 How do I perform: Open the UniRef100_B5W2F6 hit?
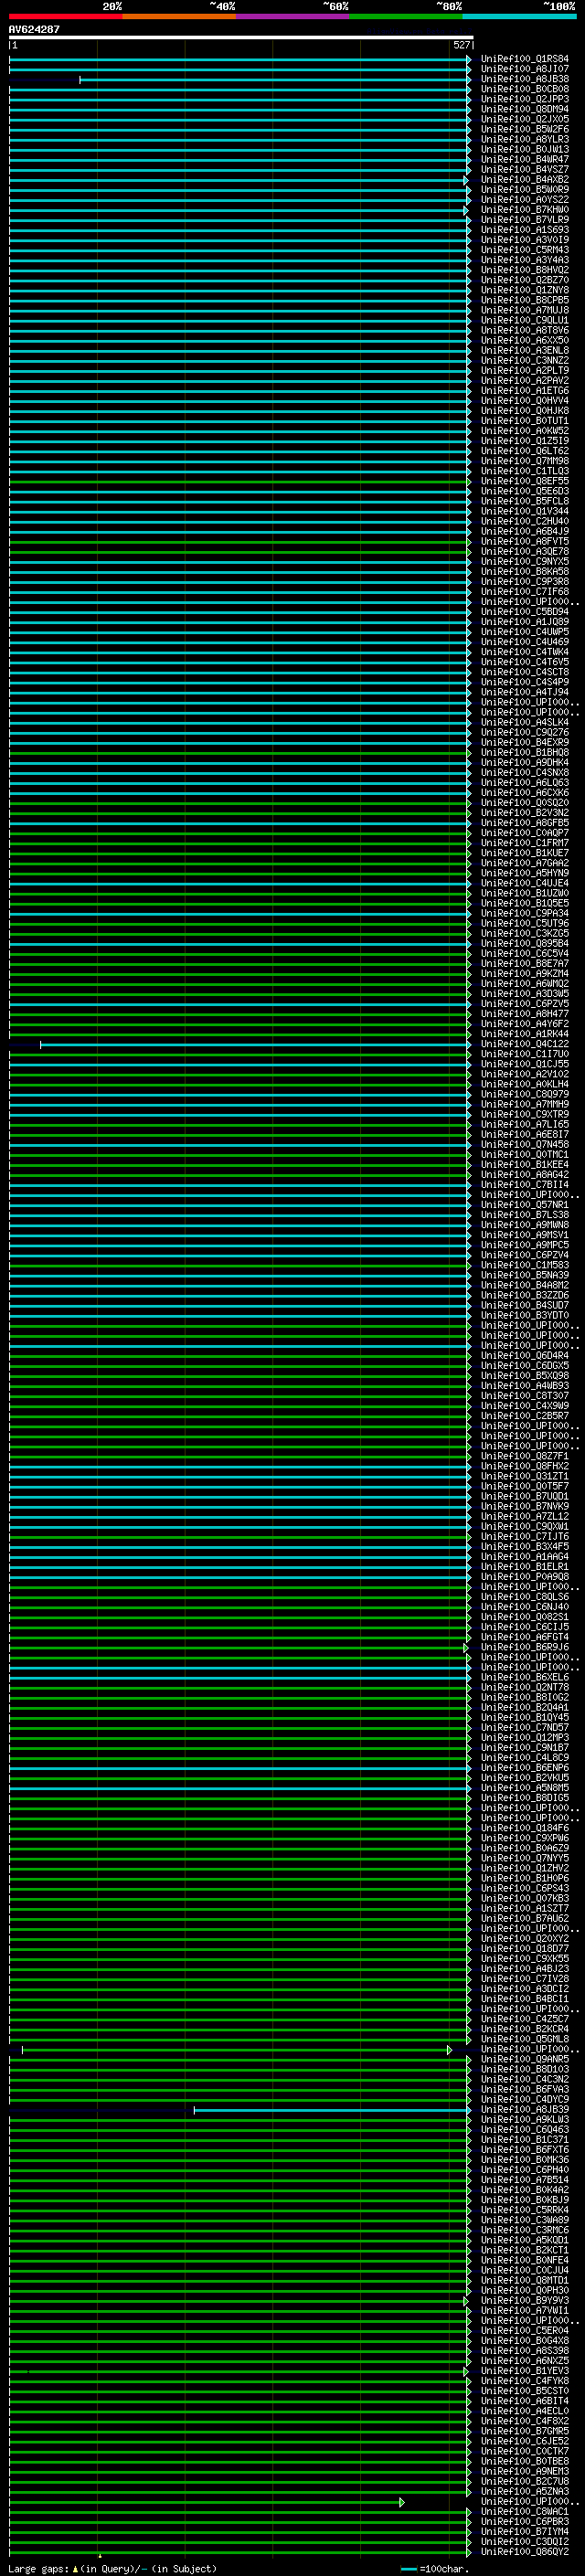coord(524,129)
